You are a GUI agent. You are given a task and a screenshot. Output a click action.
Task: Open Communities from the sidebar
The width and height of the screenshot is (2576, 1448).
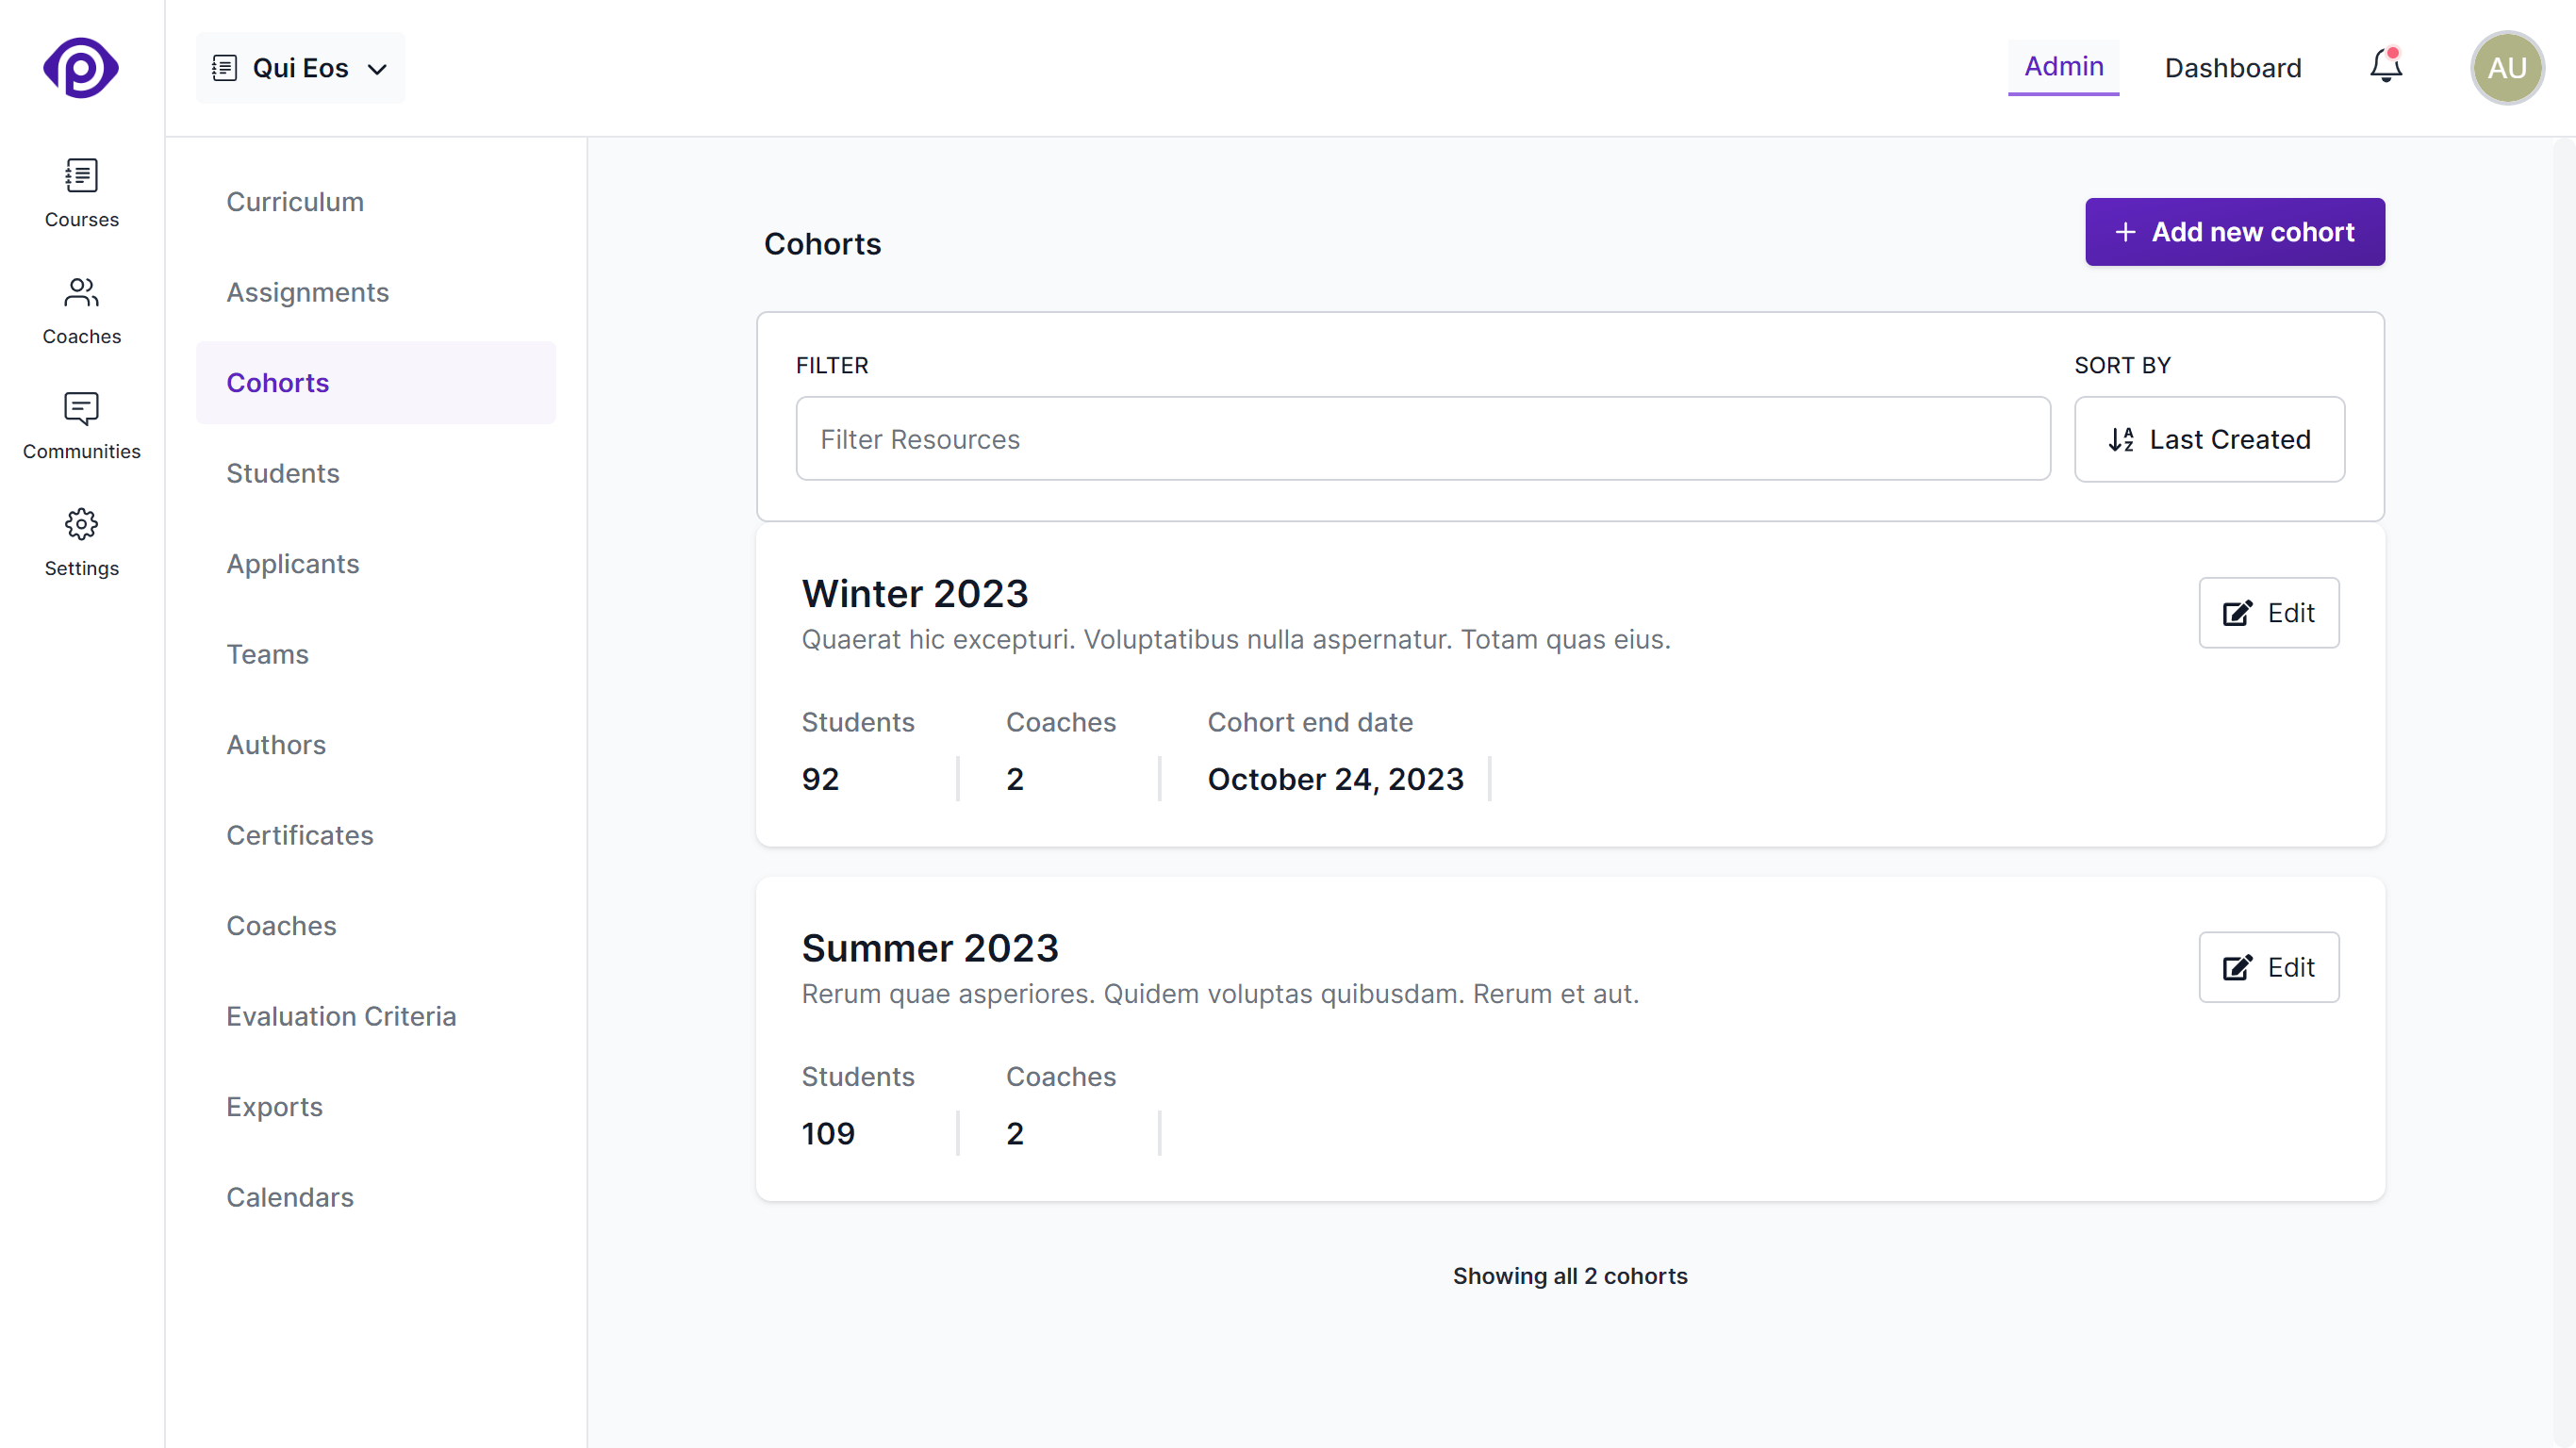coord(81,424)
